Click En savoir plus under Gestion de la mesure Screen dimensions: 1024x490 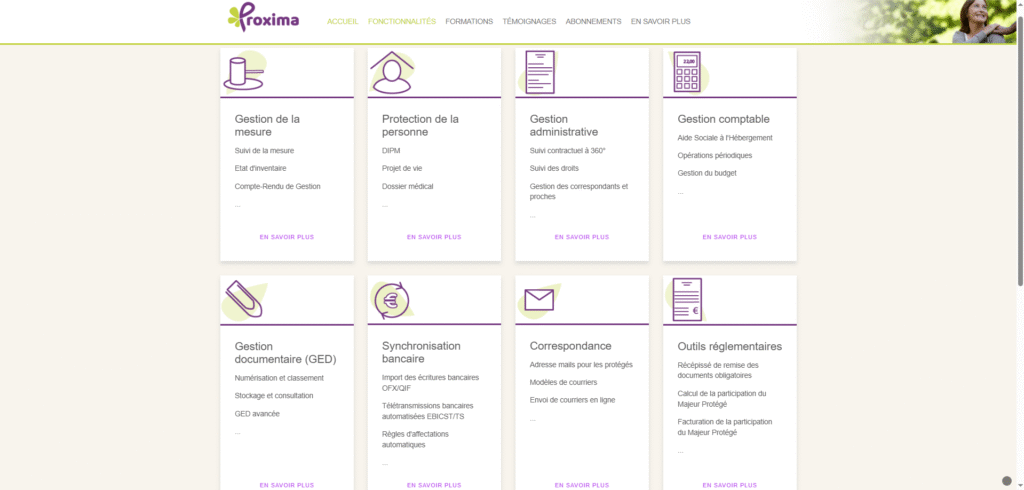(x=286, y=237)
